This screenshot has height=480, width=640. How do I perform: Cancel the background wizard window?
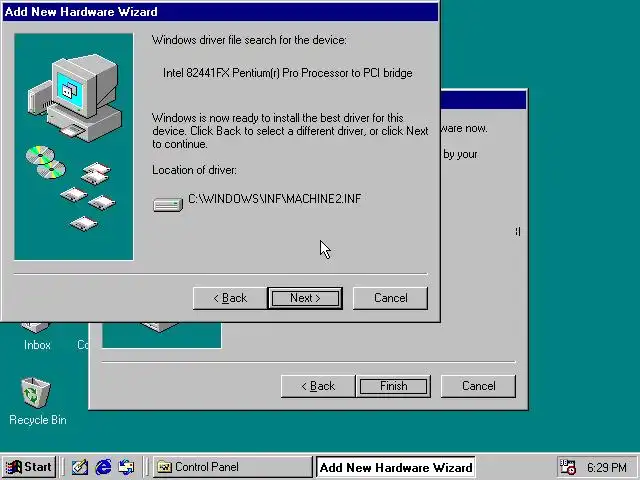tap(478, 386)
